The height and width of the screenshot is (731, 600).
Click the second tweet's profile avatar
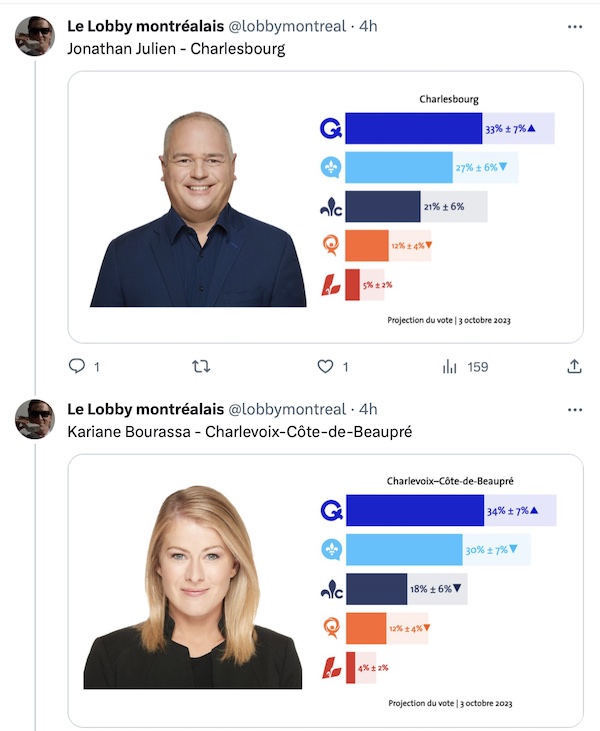click(35, 419)
